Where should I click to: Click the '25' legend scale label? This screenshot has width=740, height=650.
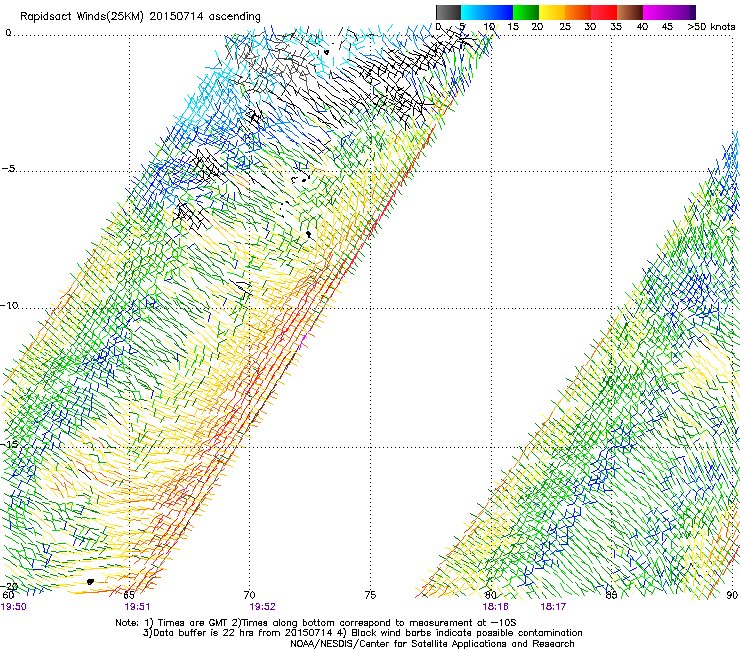pos(565,27)
